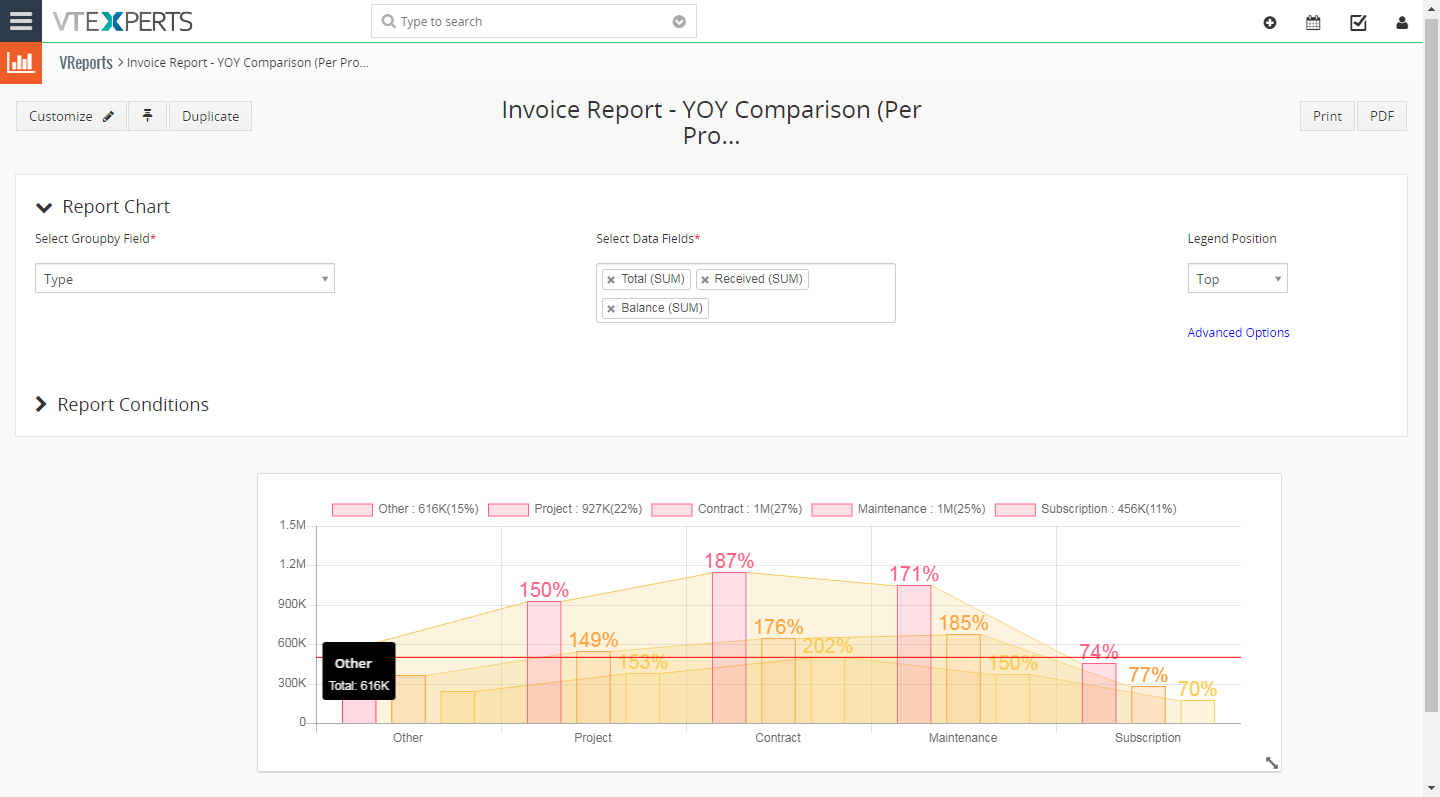
Task: Expand the Report Conditions section
Action: [x=41, y=404]
